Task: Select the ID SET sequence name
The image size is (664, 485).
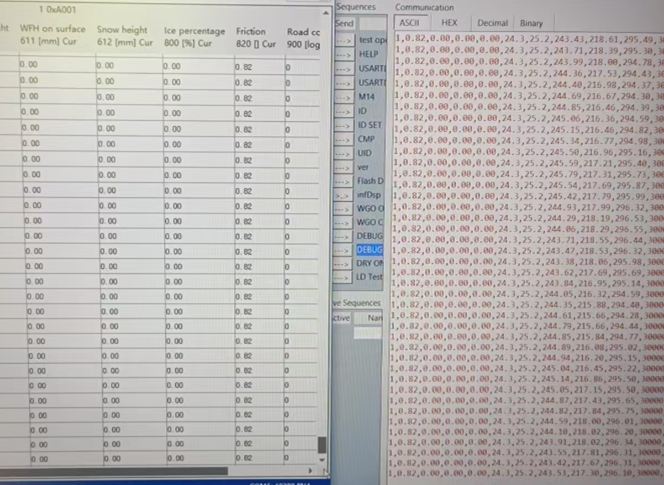Action: tap(370, 125)
